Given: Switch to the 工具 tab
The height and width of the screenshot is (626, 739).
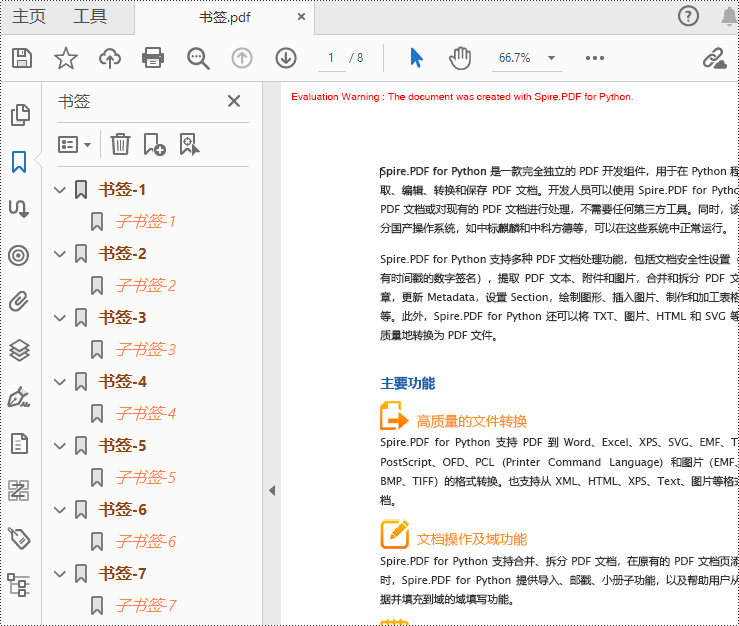Looking at the screenshot, I should point(90,16).
